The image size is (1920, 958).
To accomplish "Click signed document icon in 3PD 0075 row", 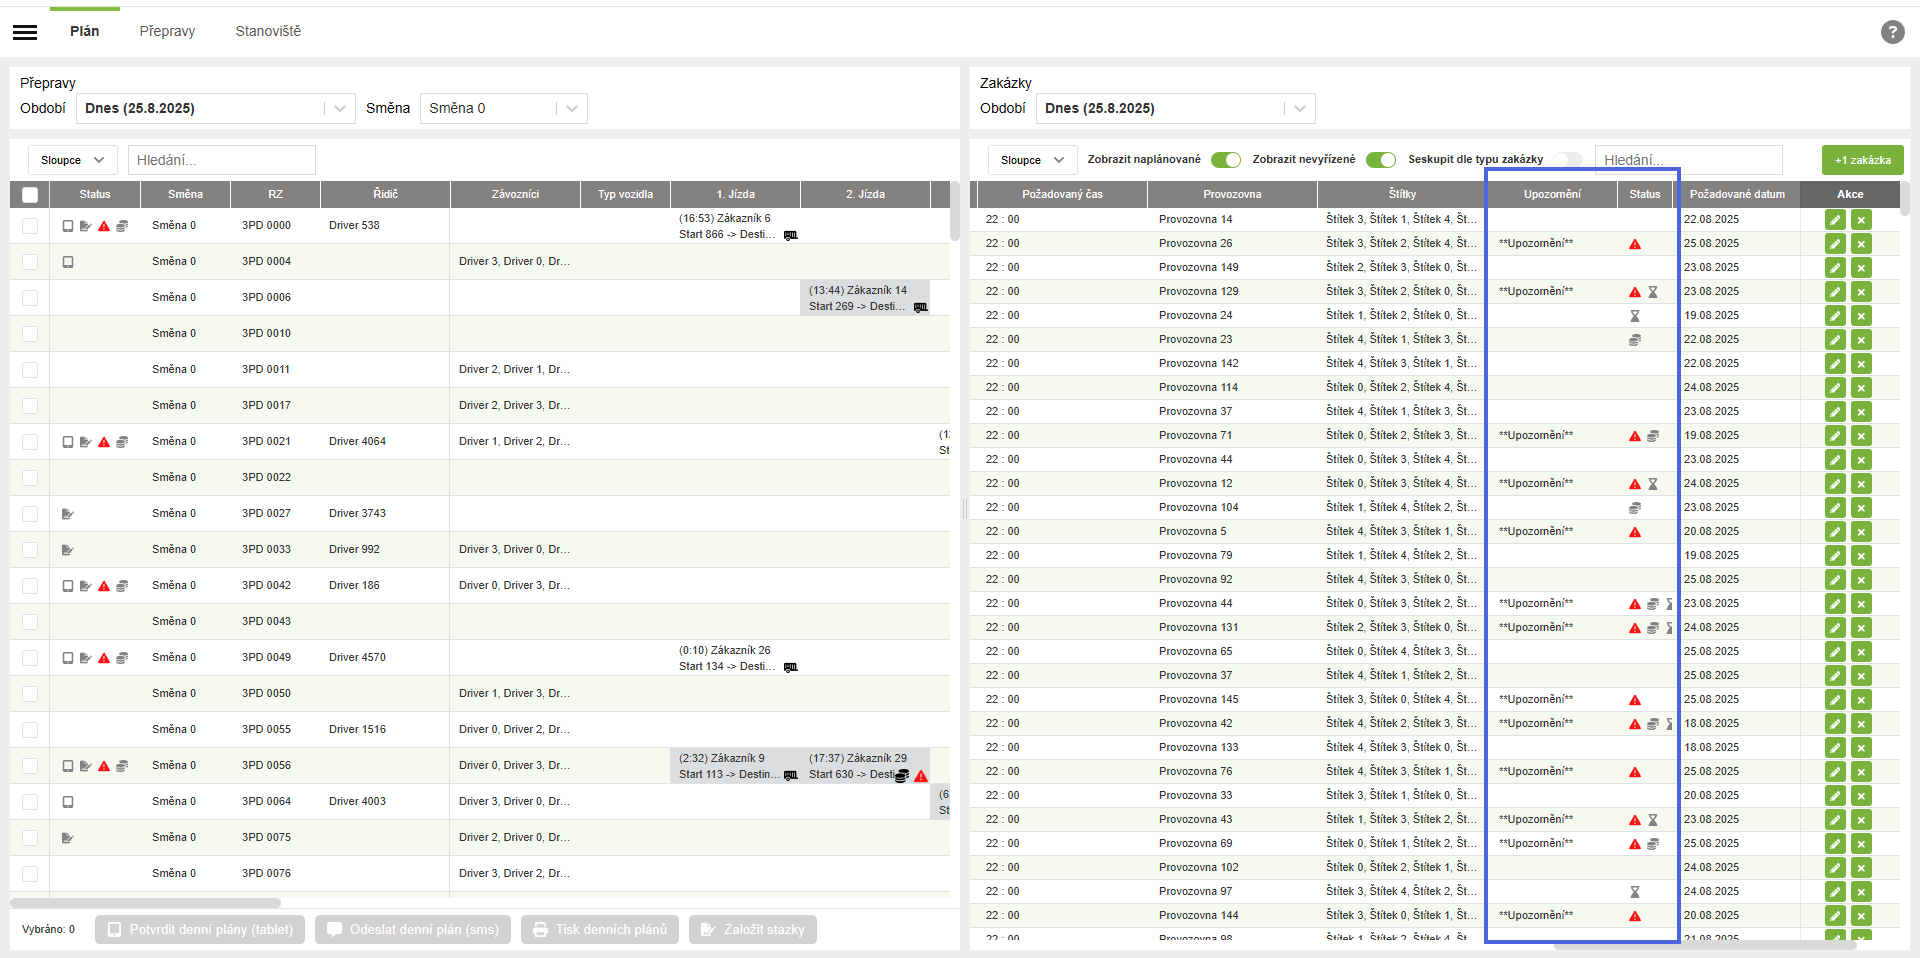I will [x=68, y=838].
